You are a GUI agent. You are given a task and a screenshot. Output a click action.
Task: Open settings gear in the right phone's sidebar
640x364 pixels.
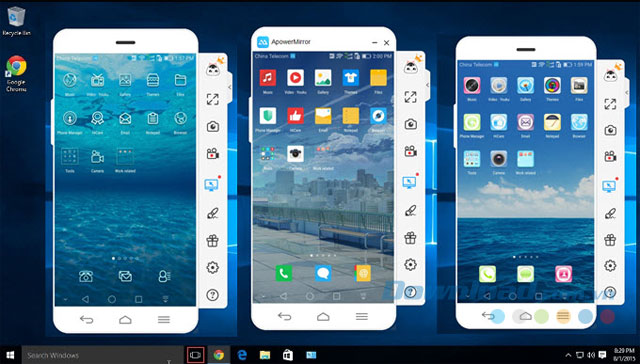[x=610, y=266]
